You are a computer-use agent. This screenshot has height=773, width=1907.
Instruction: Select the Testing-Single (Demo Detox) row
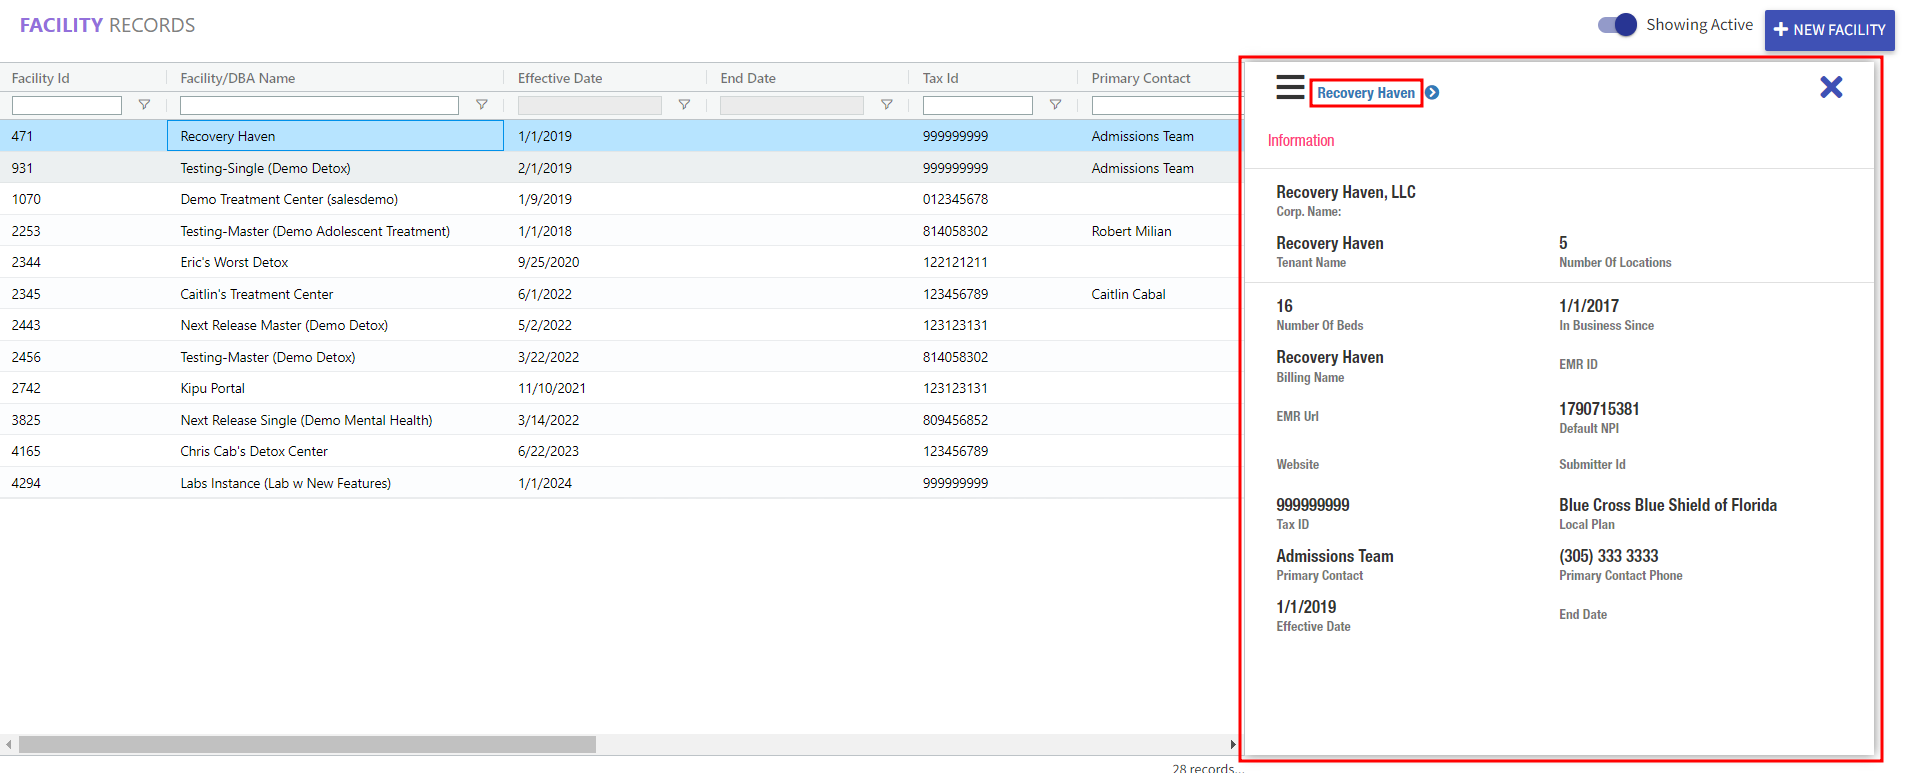click(x=620, y=168)
